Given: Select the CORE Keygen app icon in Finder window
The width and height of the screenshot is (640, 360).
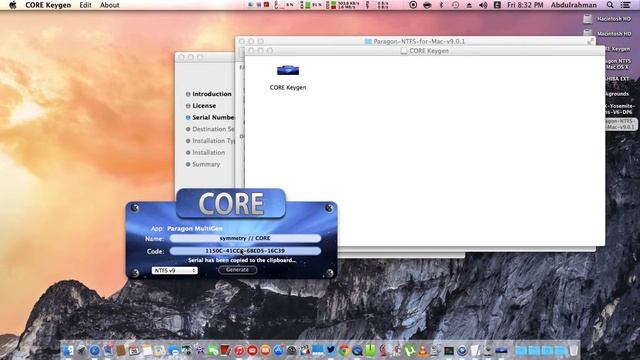Looking at the screenshot, I should (x=288, y=70).
